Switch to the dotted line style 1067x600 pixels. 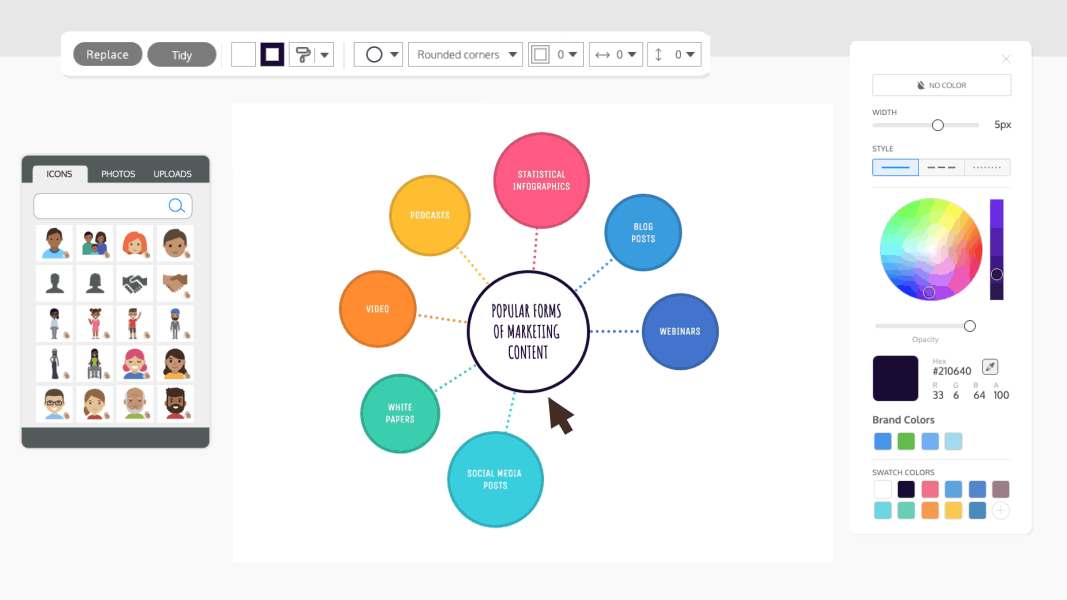(987, 166)
